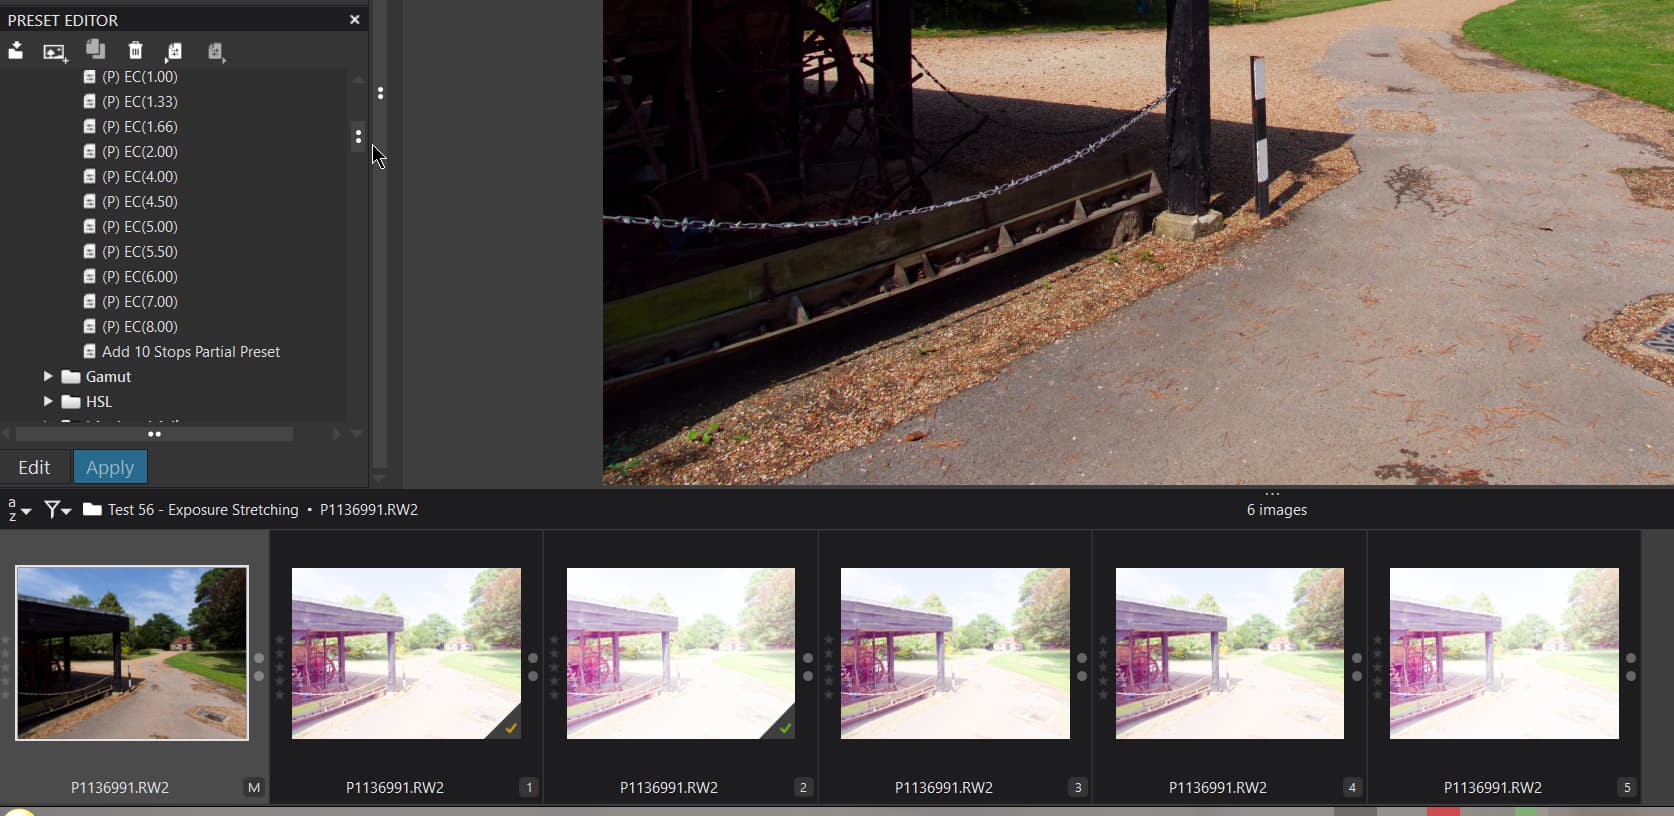Expand the Gamut preset folder
Viewport: 1674px width, 816px height.
(47, 377)
